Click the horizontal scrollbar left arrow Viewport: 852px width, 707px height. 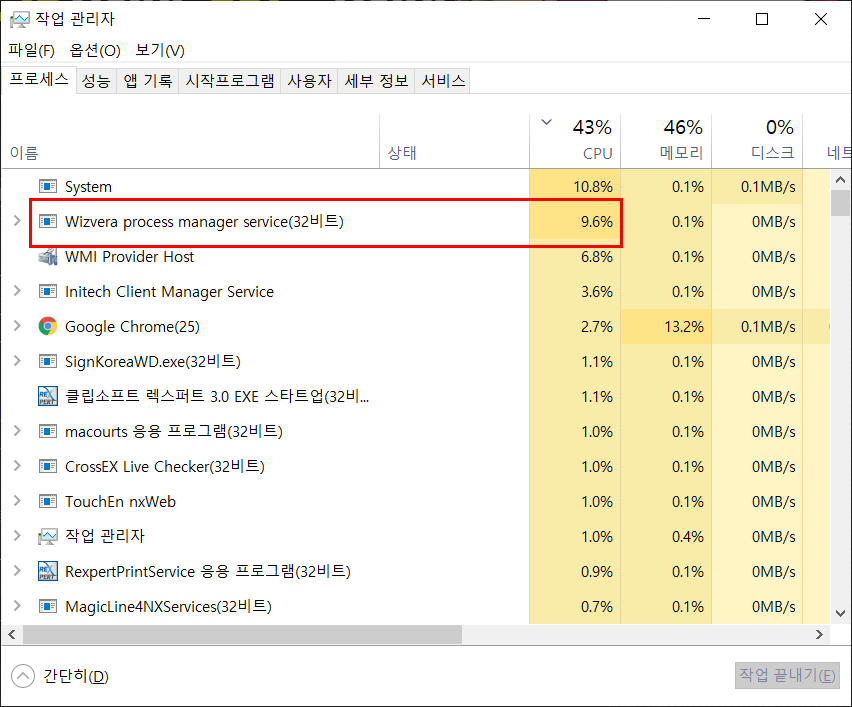pos(11,634)
